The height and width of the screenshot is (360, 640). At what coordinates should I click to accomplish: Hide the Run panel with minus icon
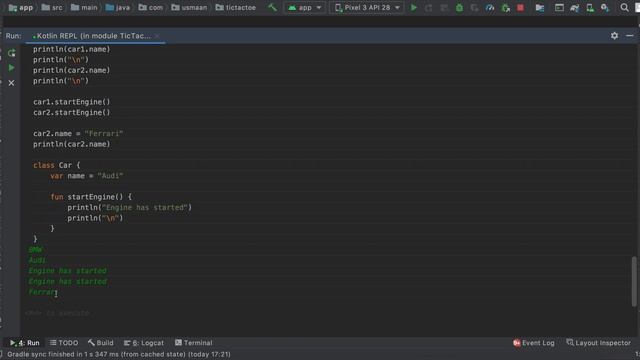630,36
